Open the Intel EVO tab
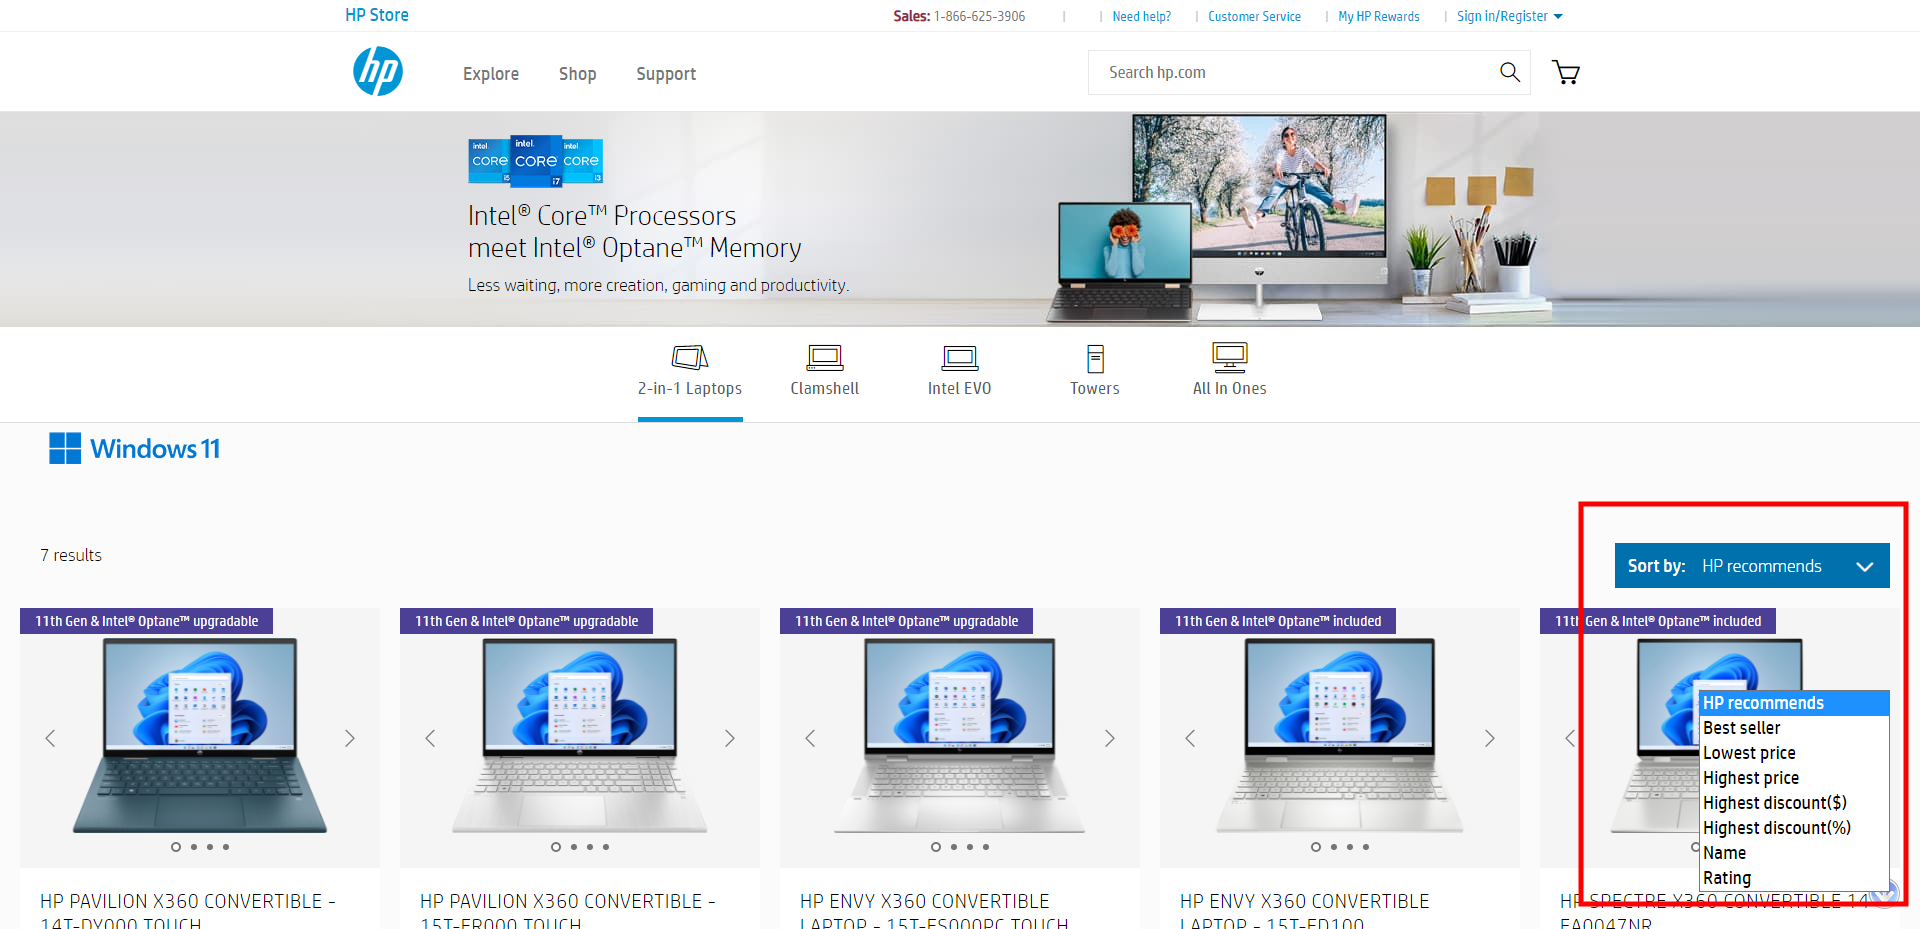The image size is (1920, 929). click(x=960, y=371)
